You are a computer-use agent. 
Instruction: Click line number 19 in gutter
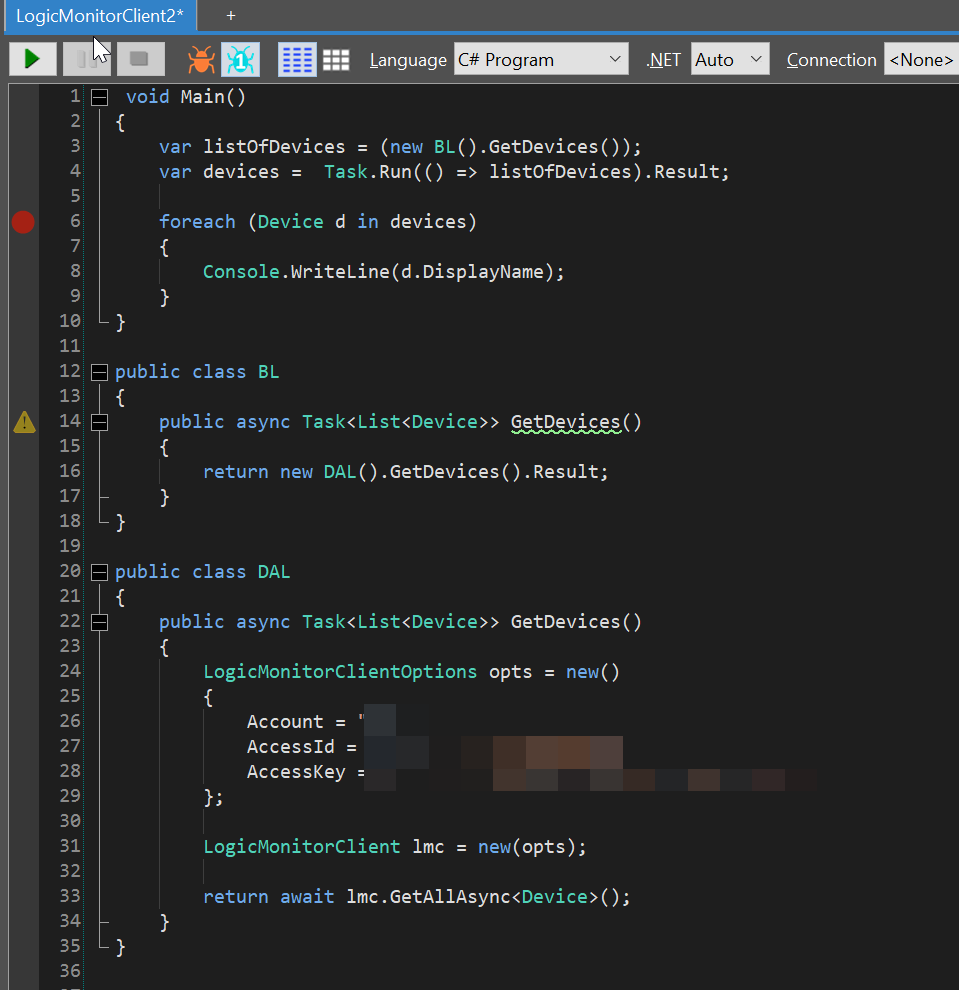coord(69,546)
